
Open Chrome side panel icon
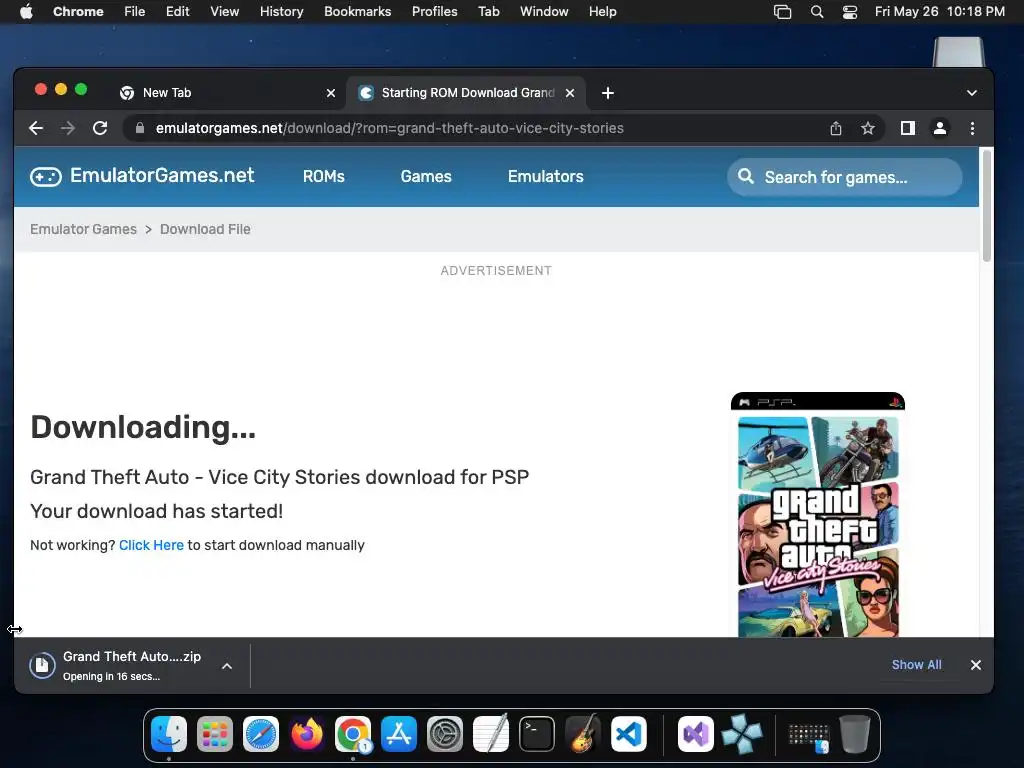[x=908, y=128]
